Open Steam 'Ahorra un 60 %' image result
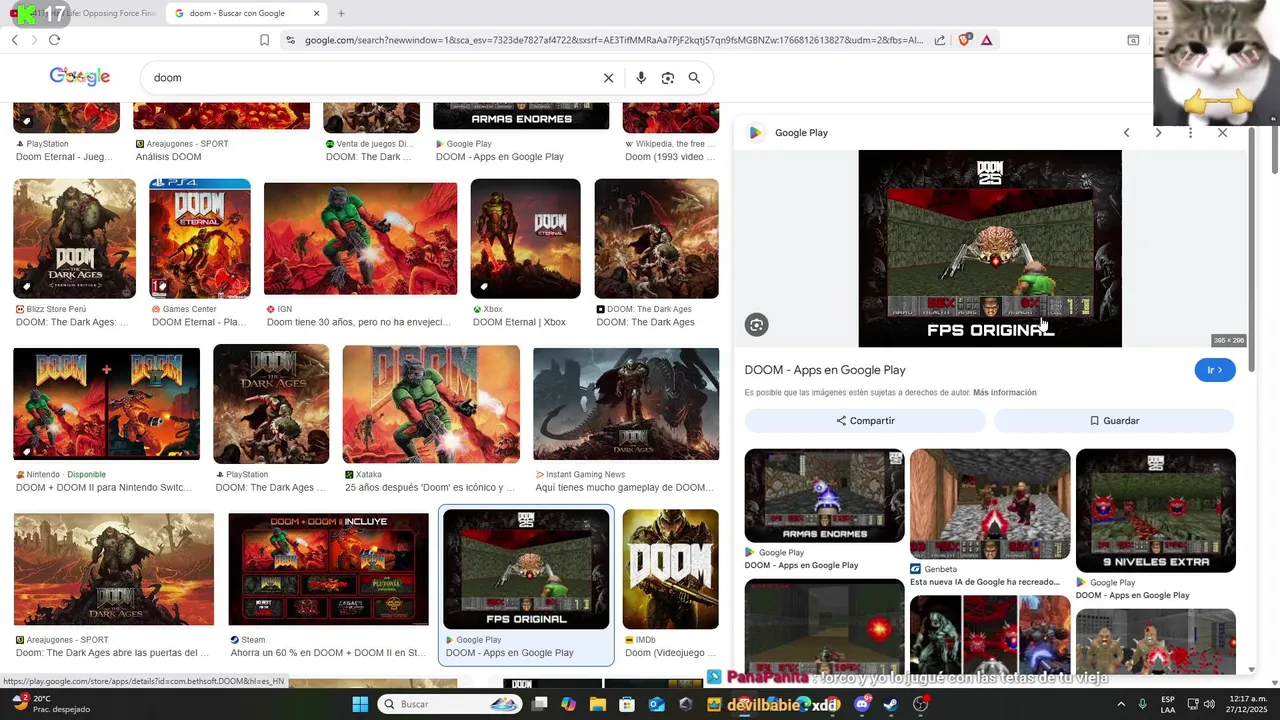This screenshot has height=720, width=1280. coord(328,569)
